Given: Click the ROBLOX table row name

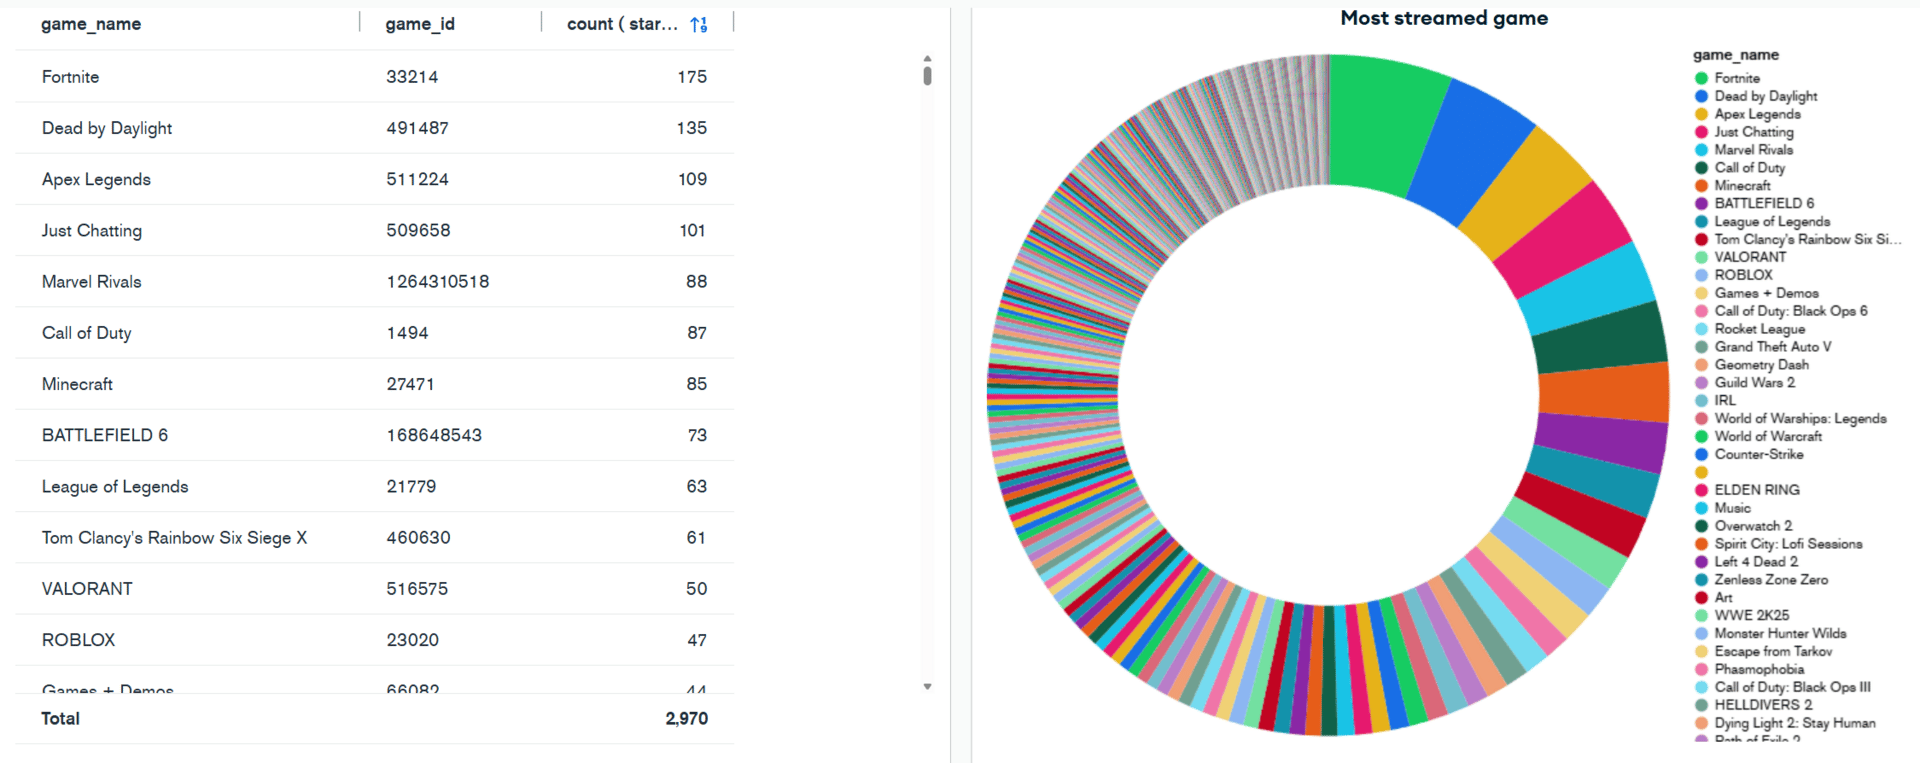Looking at the screenshot, I should [x=78, y=640].
